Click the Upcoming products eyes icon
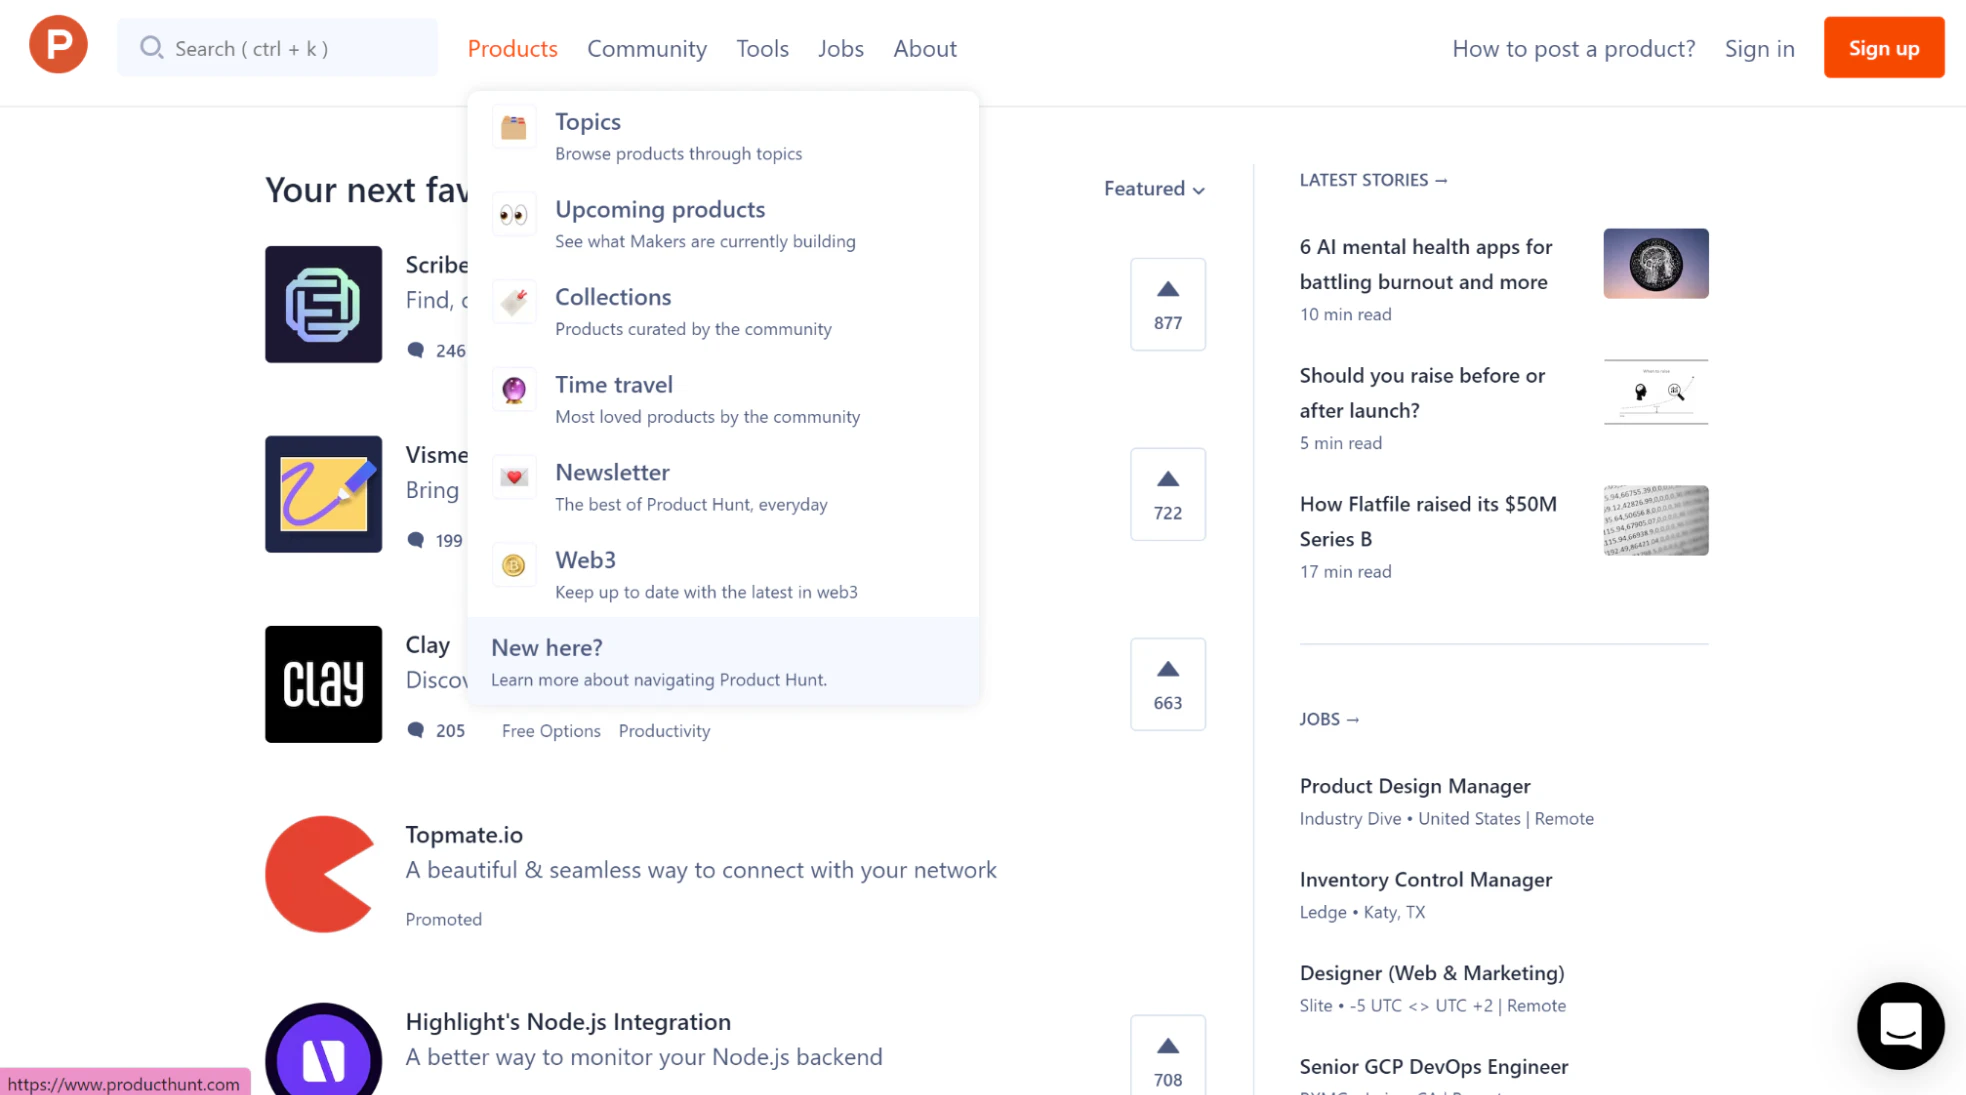Image resolution: width=1966 pixels, height=1095 pixels. point(514,215)
